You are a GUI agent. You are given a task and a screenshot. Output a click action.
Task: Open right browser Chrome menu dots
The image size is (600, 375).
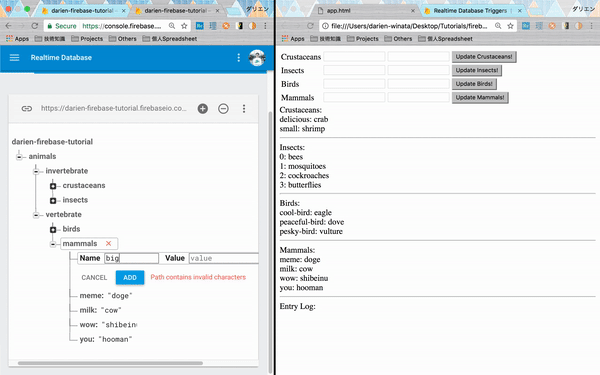(x=591, y=26)
